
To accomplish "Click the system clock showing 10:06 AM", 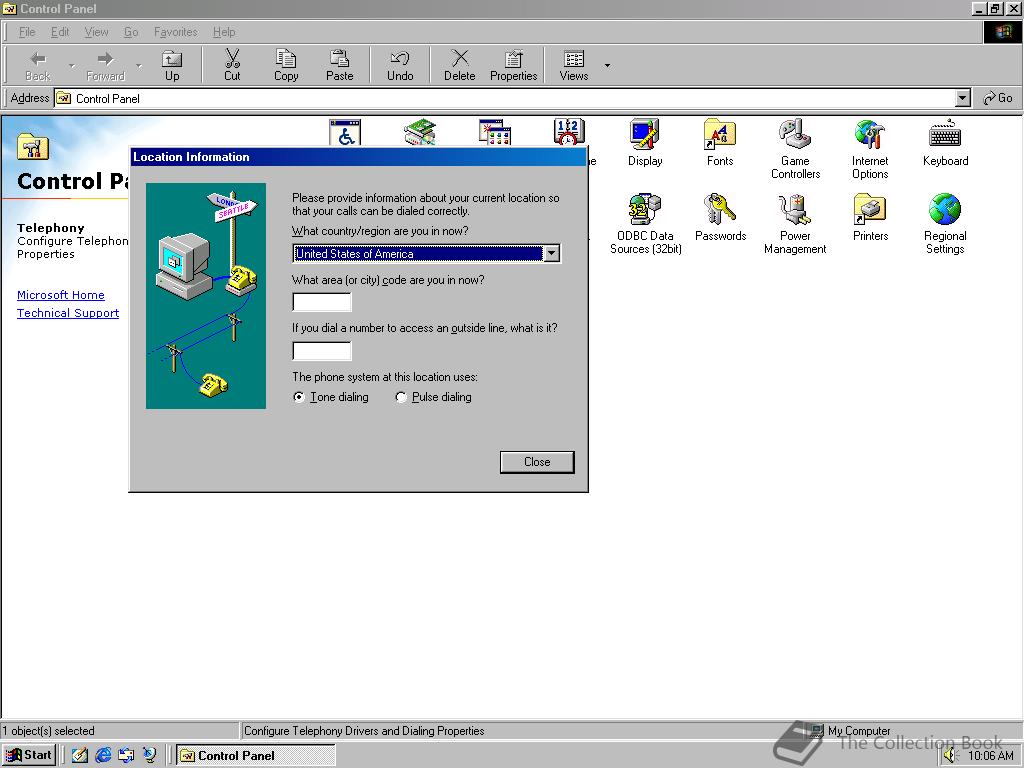I will click(990, 756).
